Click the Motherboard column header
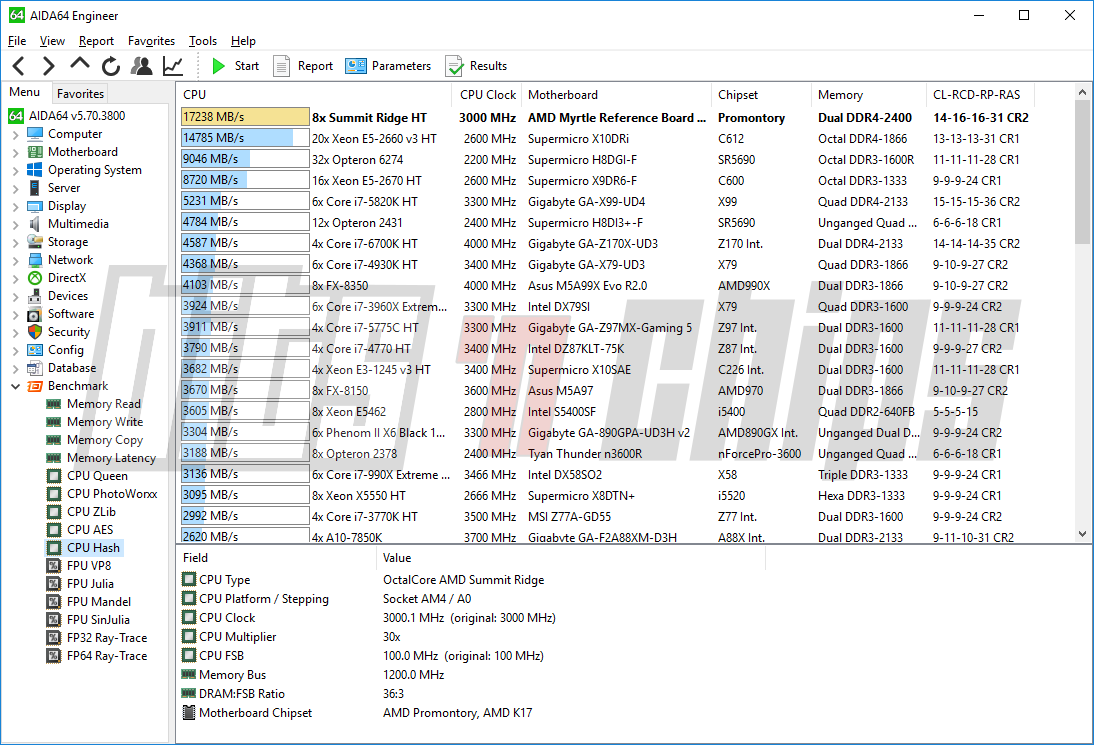The height and width of the screenshot is (745, 1094). point(616,95)
